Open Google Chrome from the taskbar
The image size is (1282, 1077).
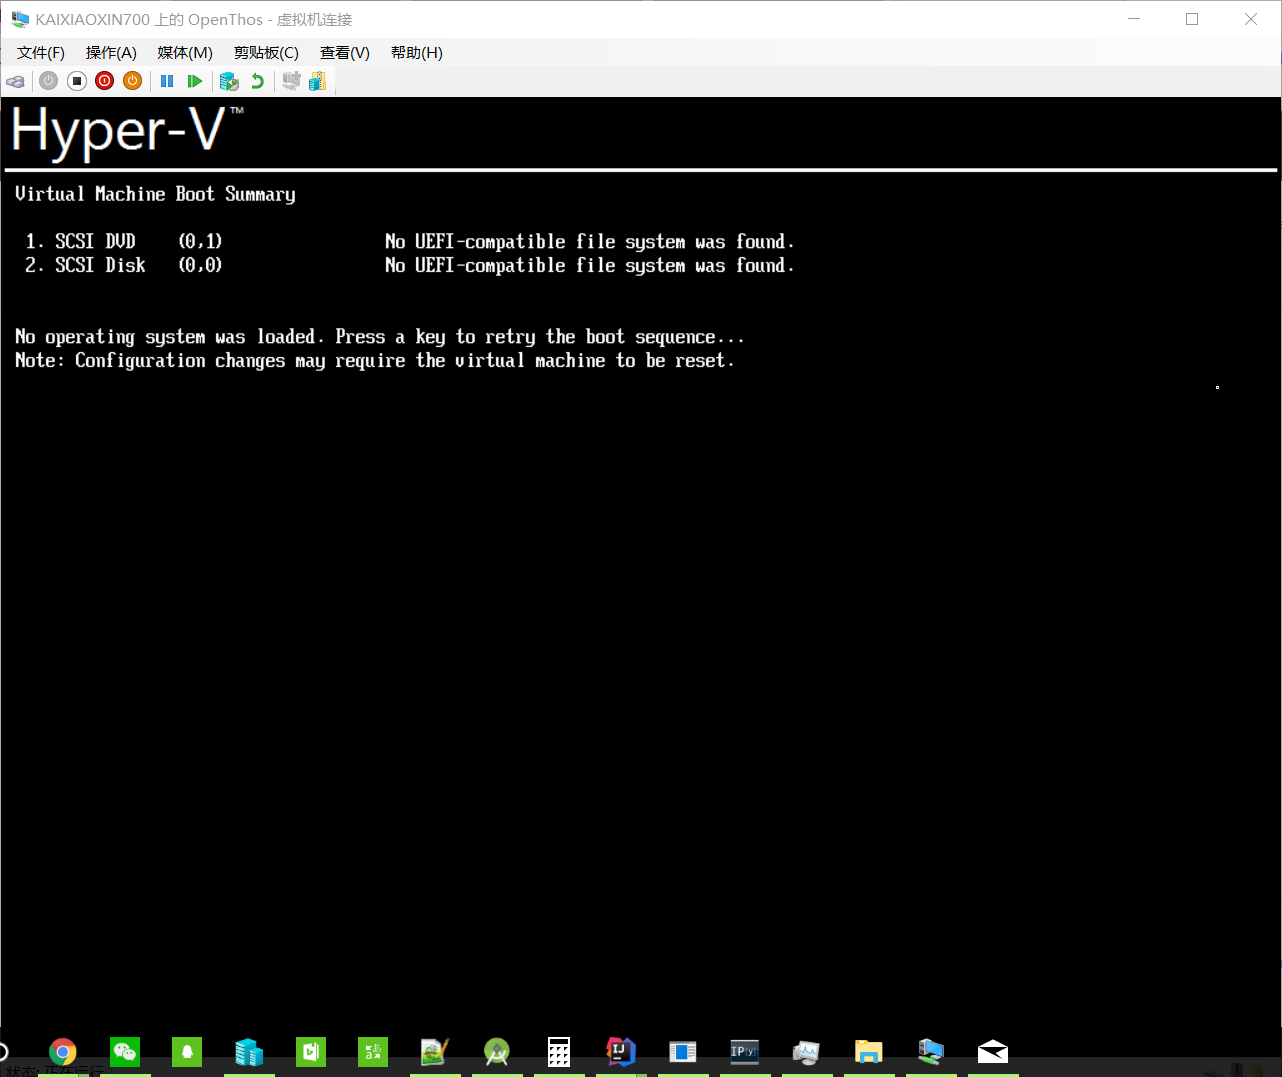pyautogui.click(x=62, y=1052)
